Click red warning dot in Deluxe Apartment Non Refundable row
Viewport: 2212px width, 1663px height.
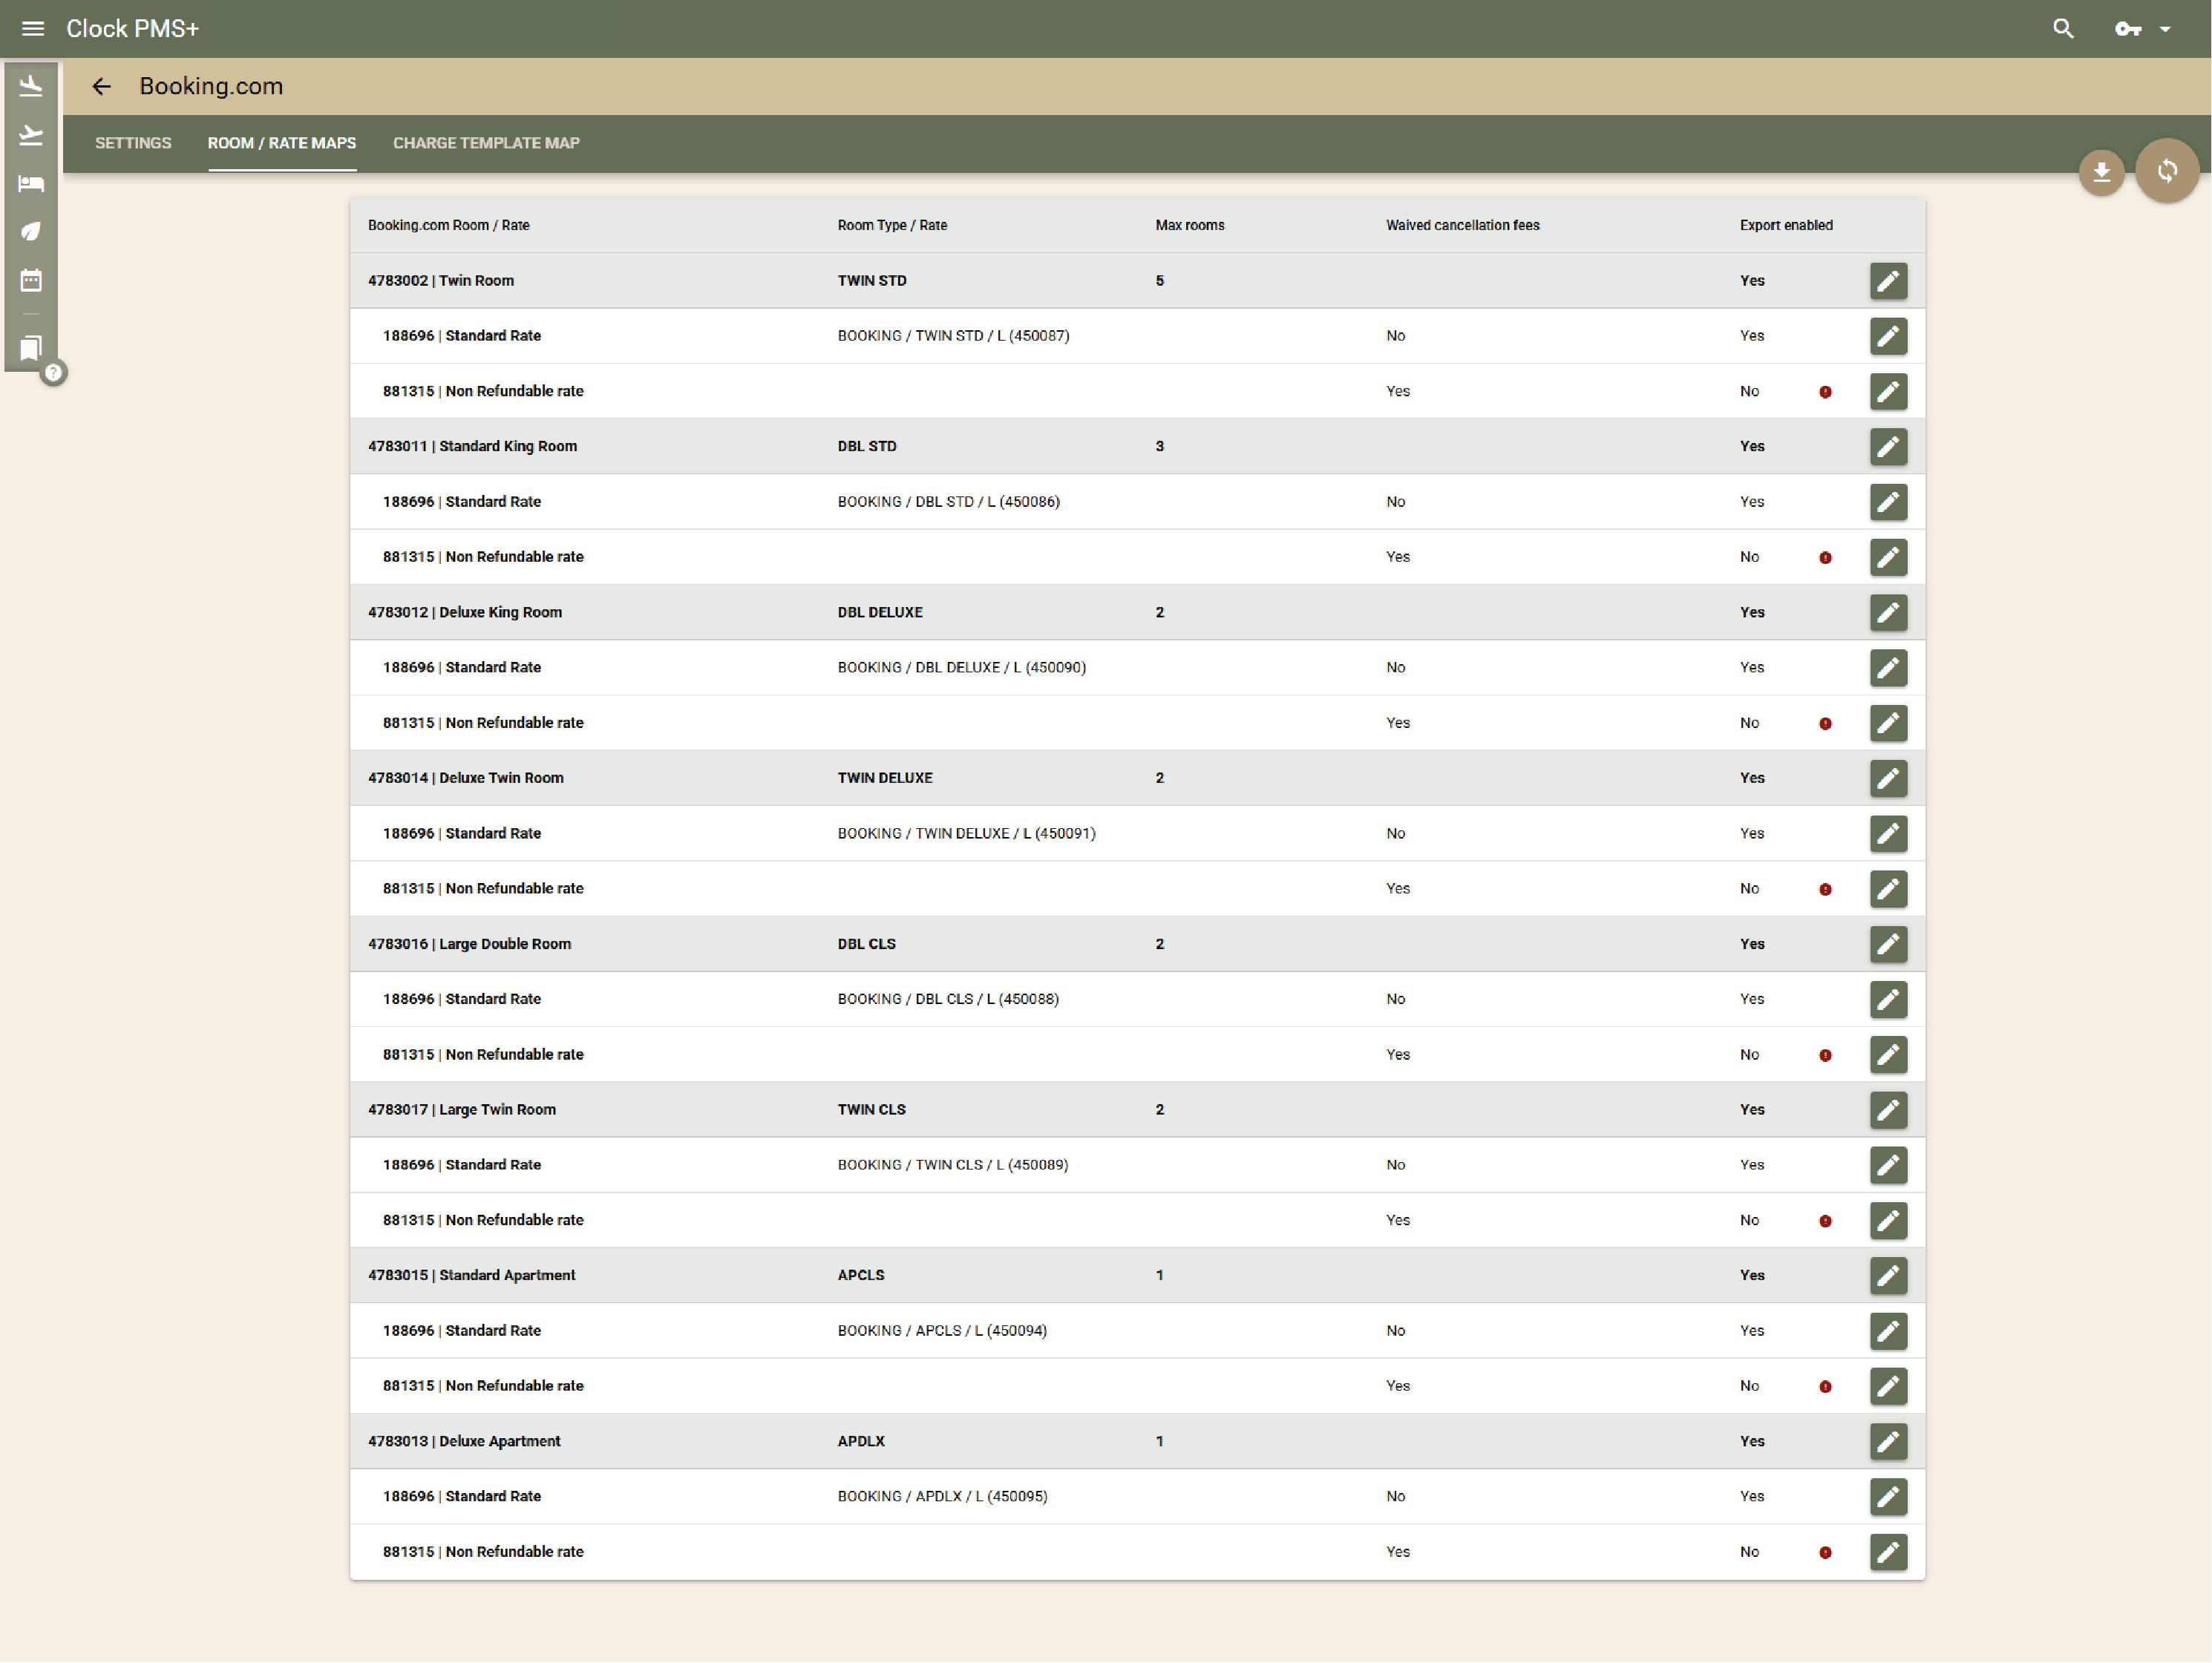tap(1825, 1553)
